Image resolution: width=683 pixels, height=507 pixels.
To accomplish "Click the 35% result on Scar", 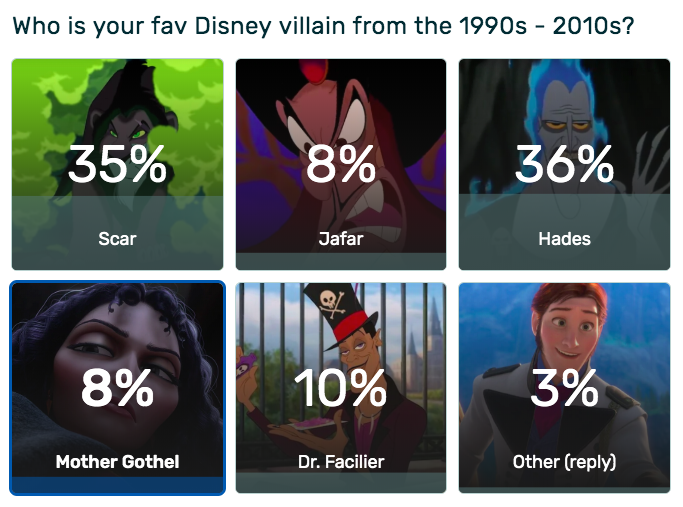I will point(117,164).
